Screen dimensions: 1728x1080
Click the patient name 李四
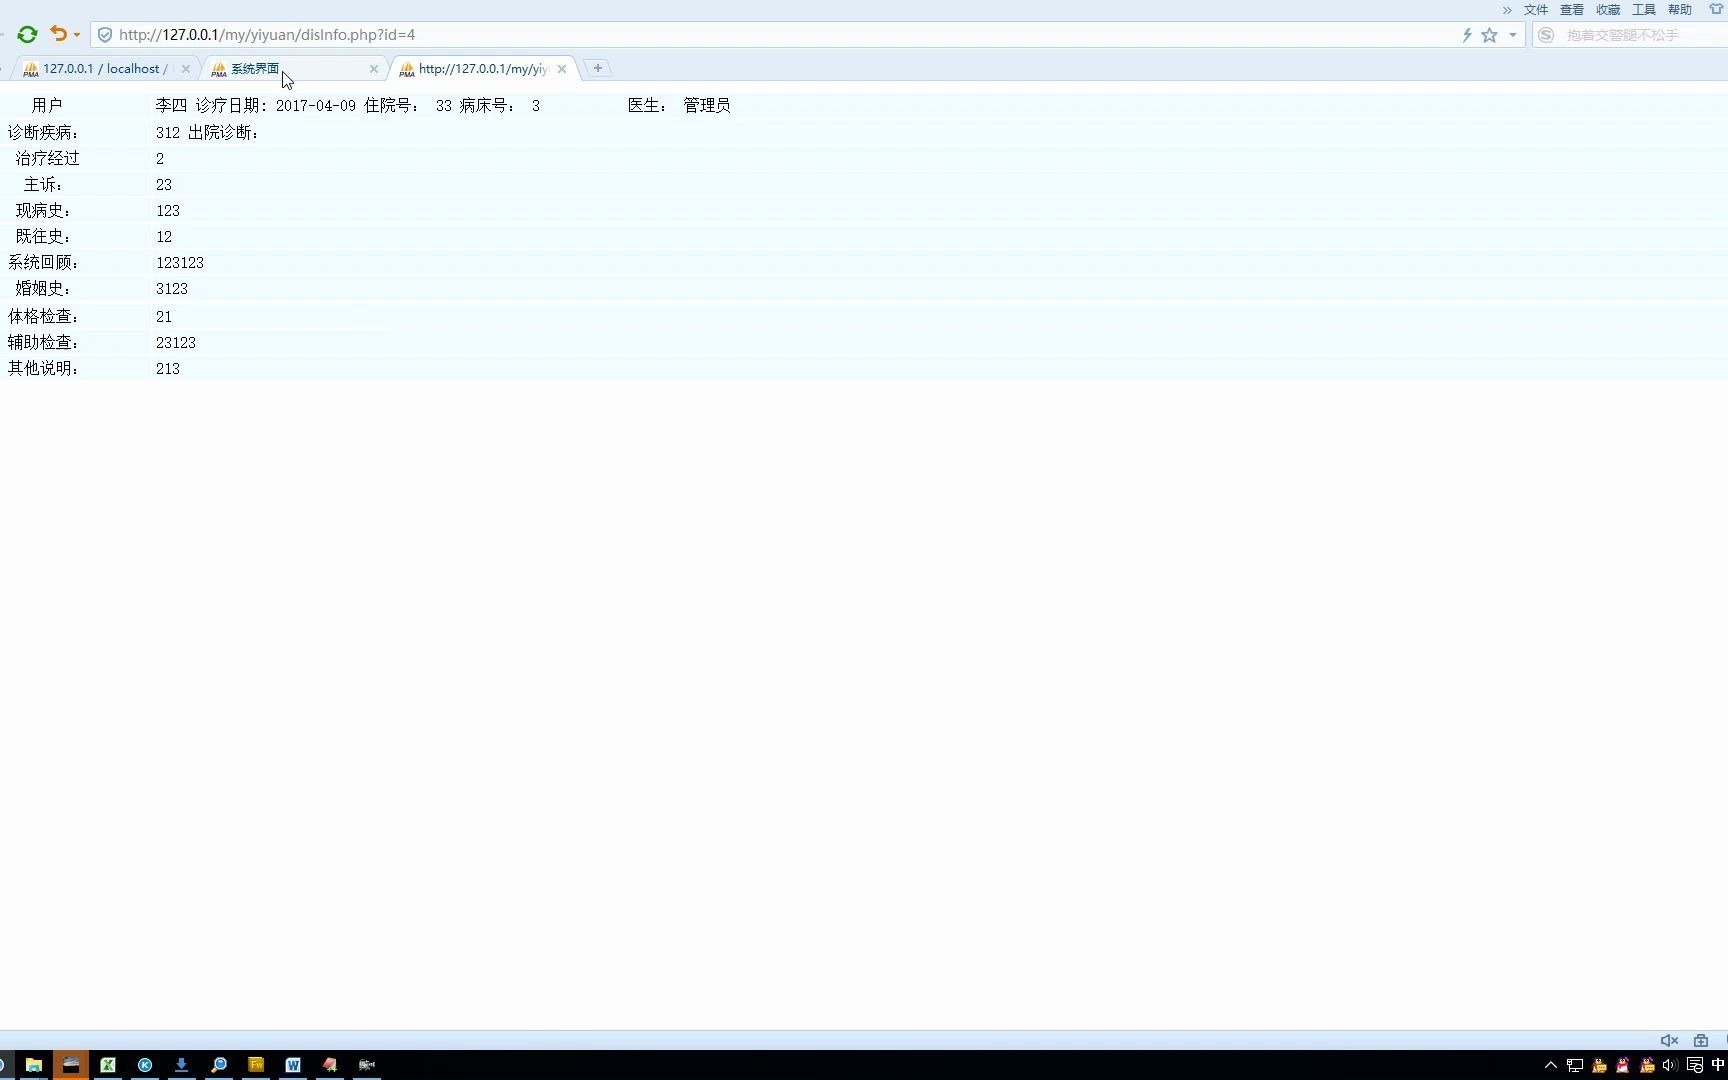coord(171,106)
